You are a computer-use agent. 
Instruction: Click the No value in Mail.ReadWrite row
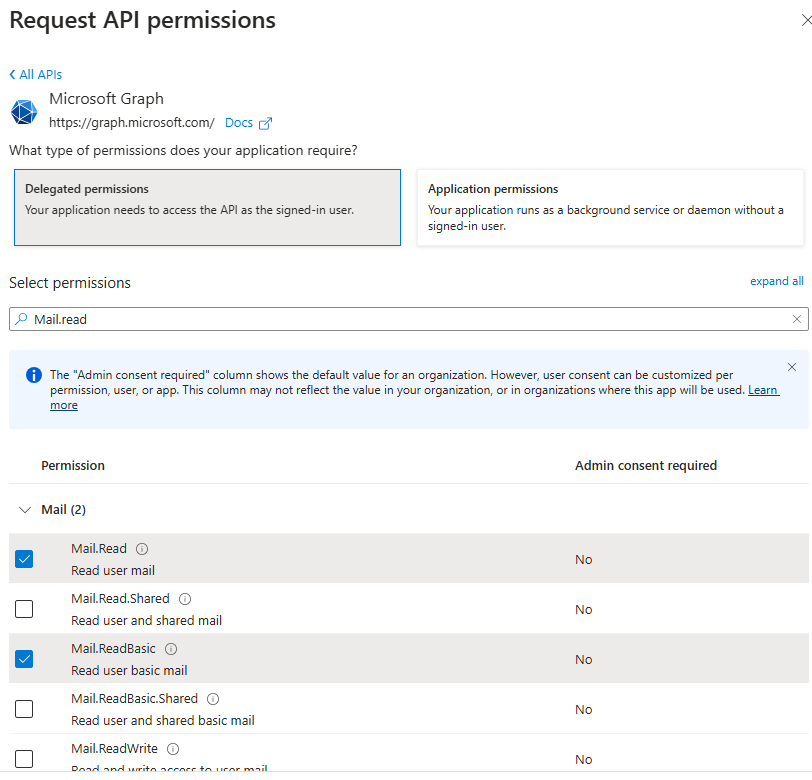(x=584, y=759)
